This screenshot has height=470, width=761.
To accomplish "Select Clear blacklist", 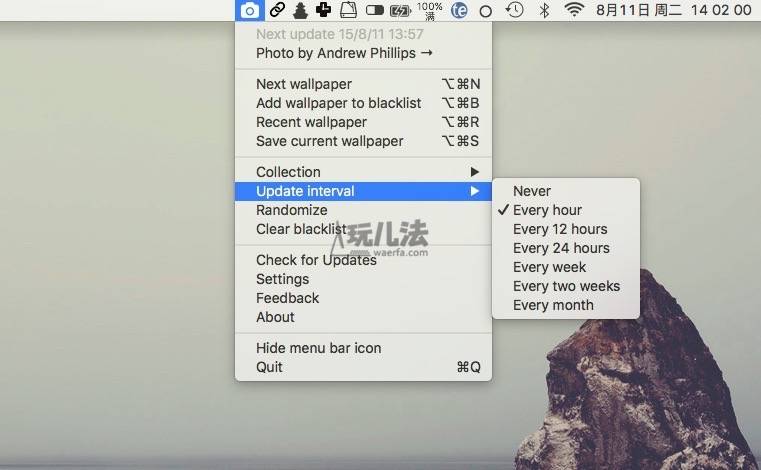I will [x=364, y=229].
